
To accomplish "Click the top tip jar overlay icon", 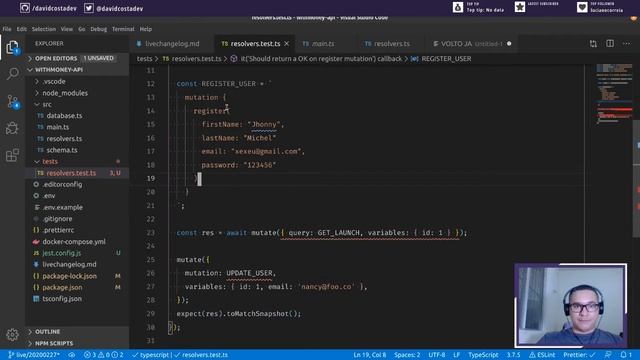I will point(458,7).
